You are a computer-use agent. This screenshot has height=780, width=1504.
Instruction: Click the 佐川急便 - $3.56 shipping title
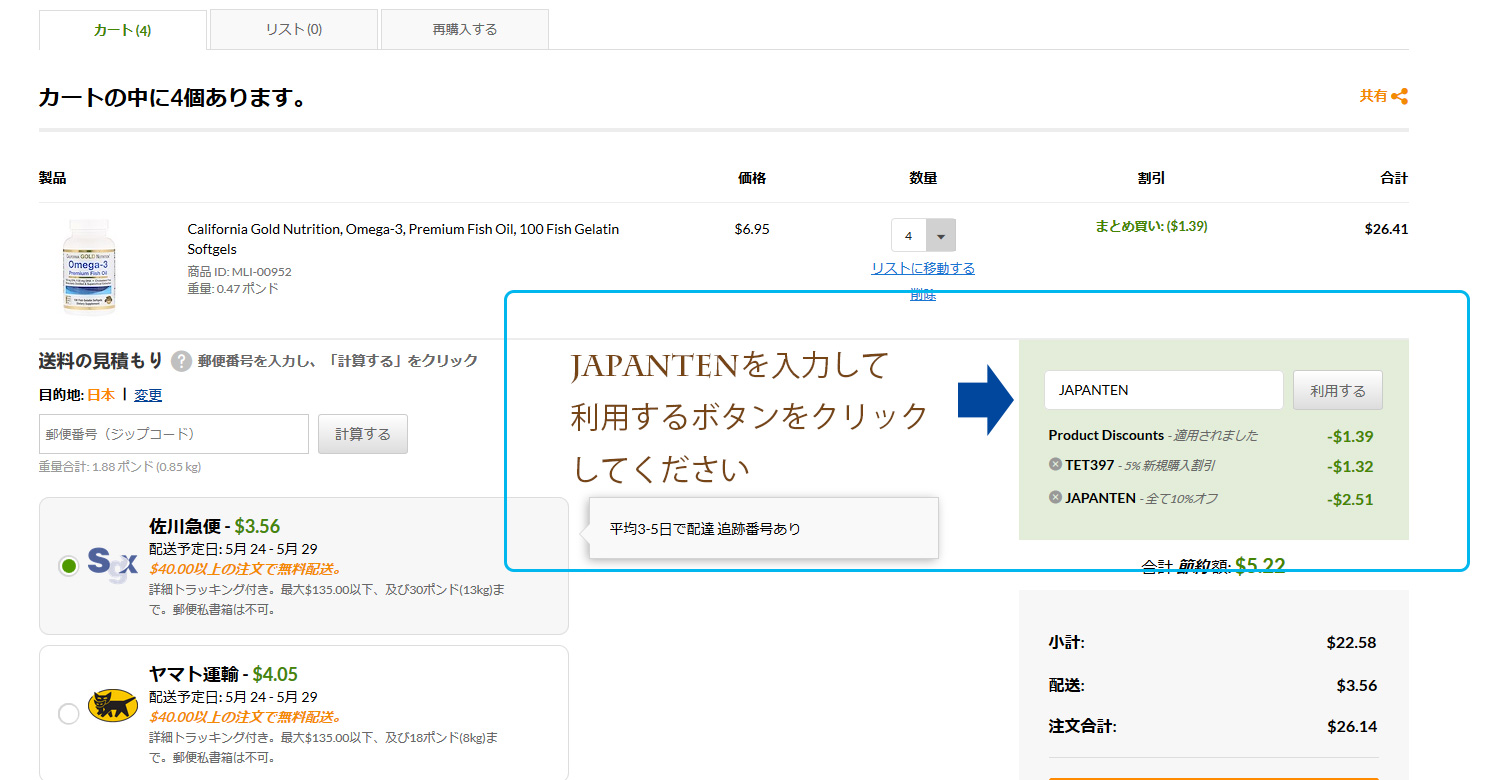[215, 526]
